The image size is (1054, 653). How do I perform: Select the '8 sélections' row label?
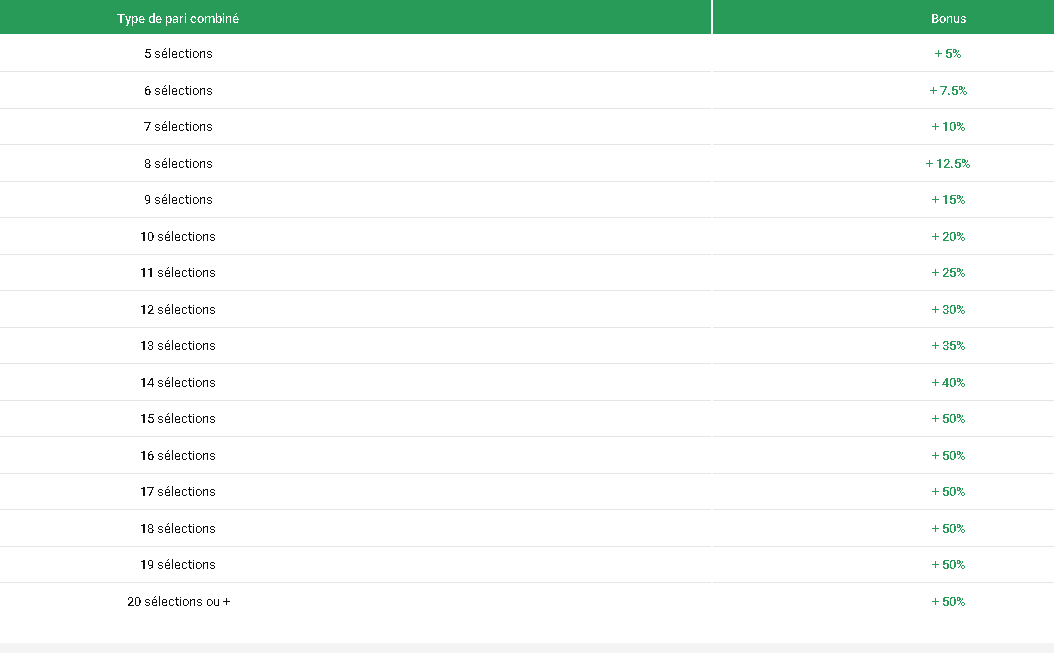(x=178, y=163)
